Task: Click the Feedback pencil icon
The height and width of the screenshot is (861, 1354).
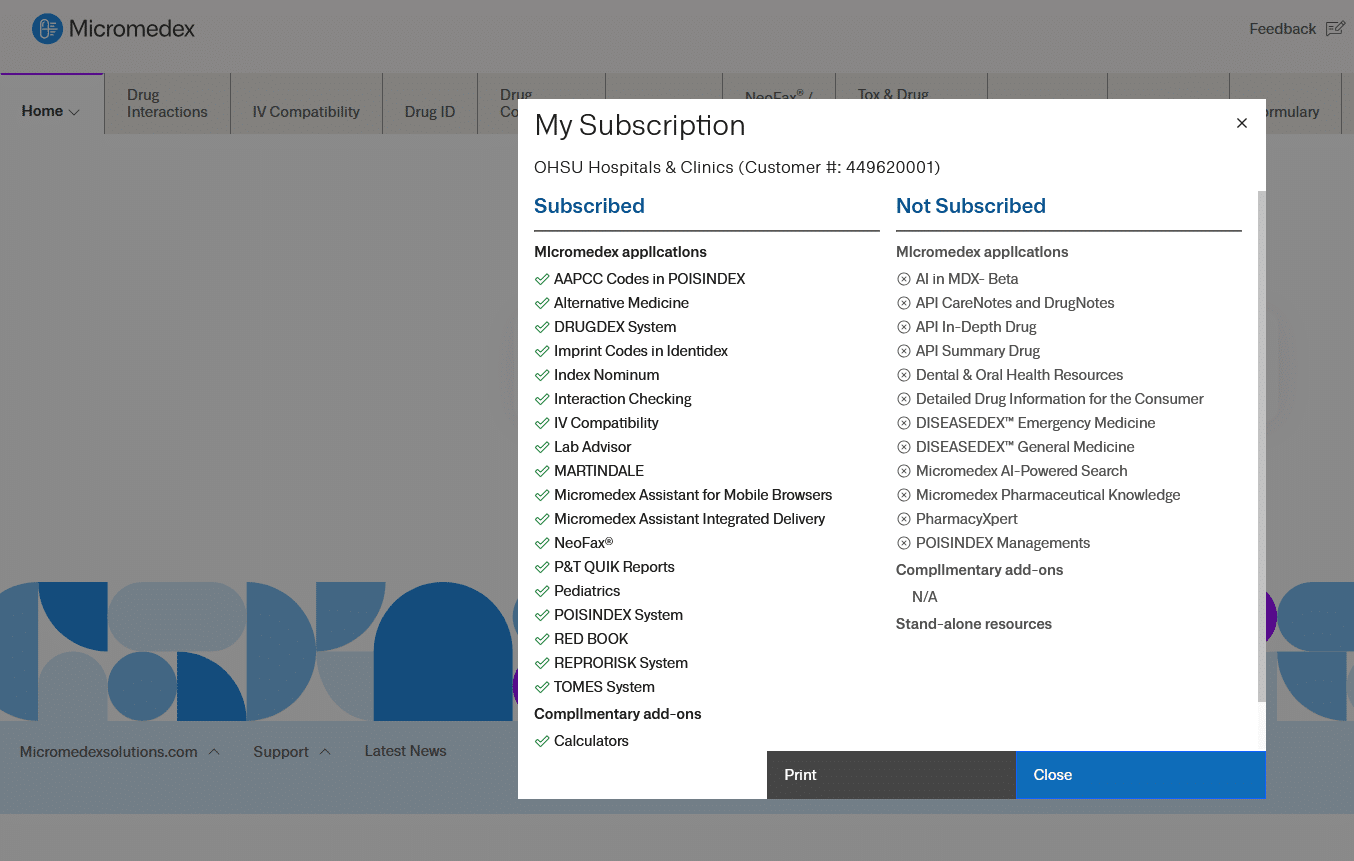Action: point(1335,29)
